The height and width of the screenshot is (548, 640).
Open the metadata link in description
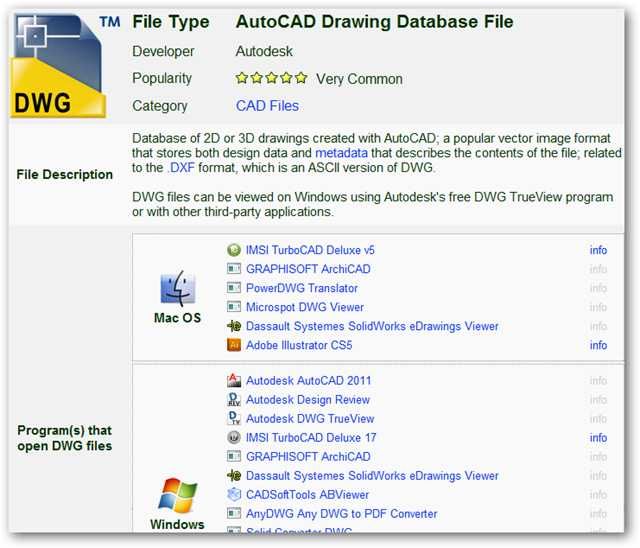pos(341,153)
